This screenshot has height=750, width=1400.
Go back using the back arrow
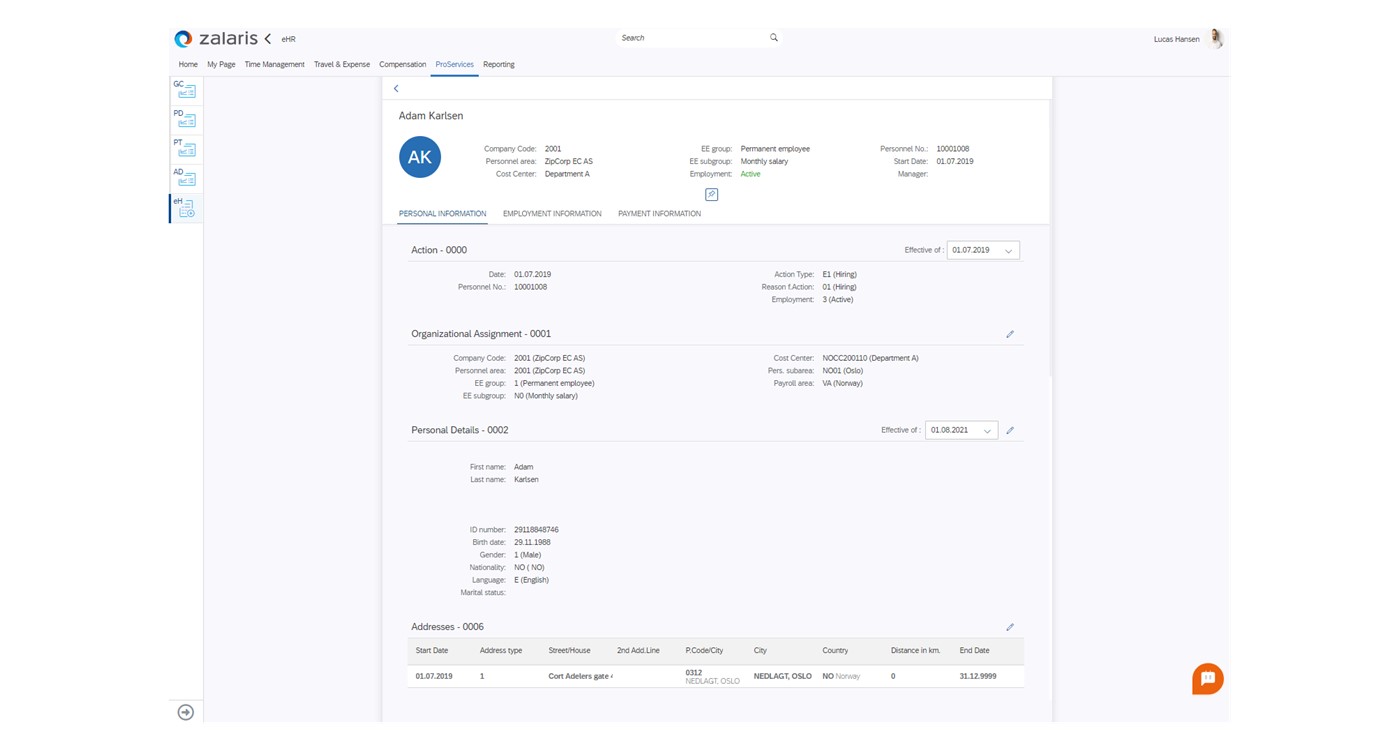tap(396, 89)
